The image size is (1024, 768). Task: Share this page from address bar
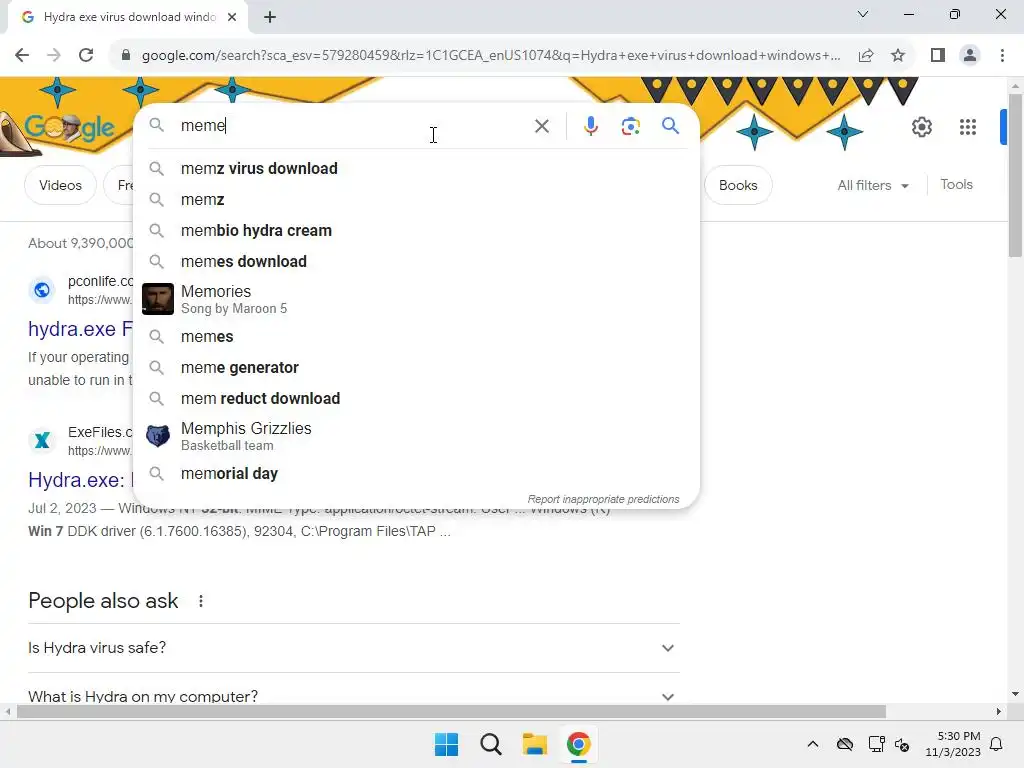pos(866,55)
